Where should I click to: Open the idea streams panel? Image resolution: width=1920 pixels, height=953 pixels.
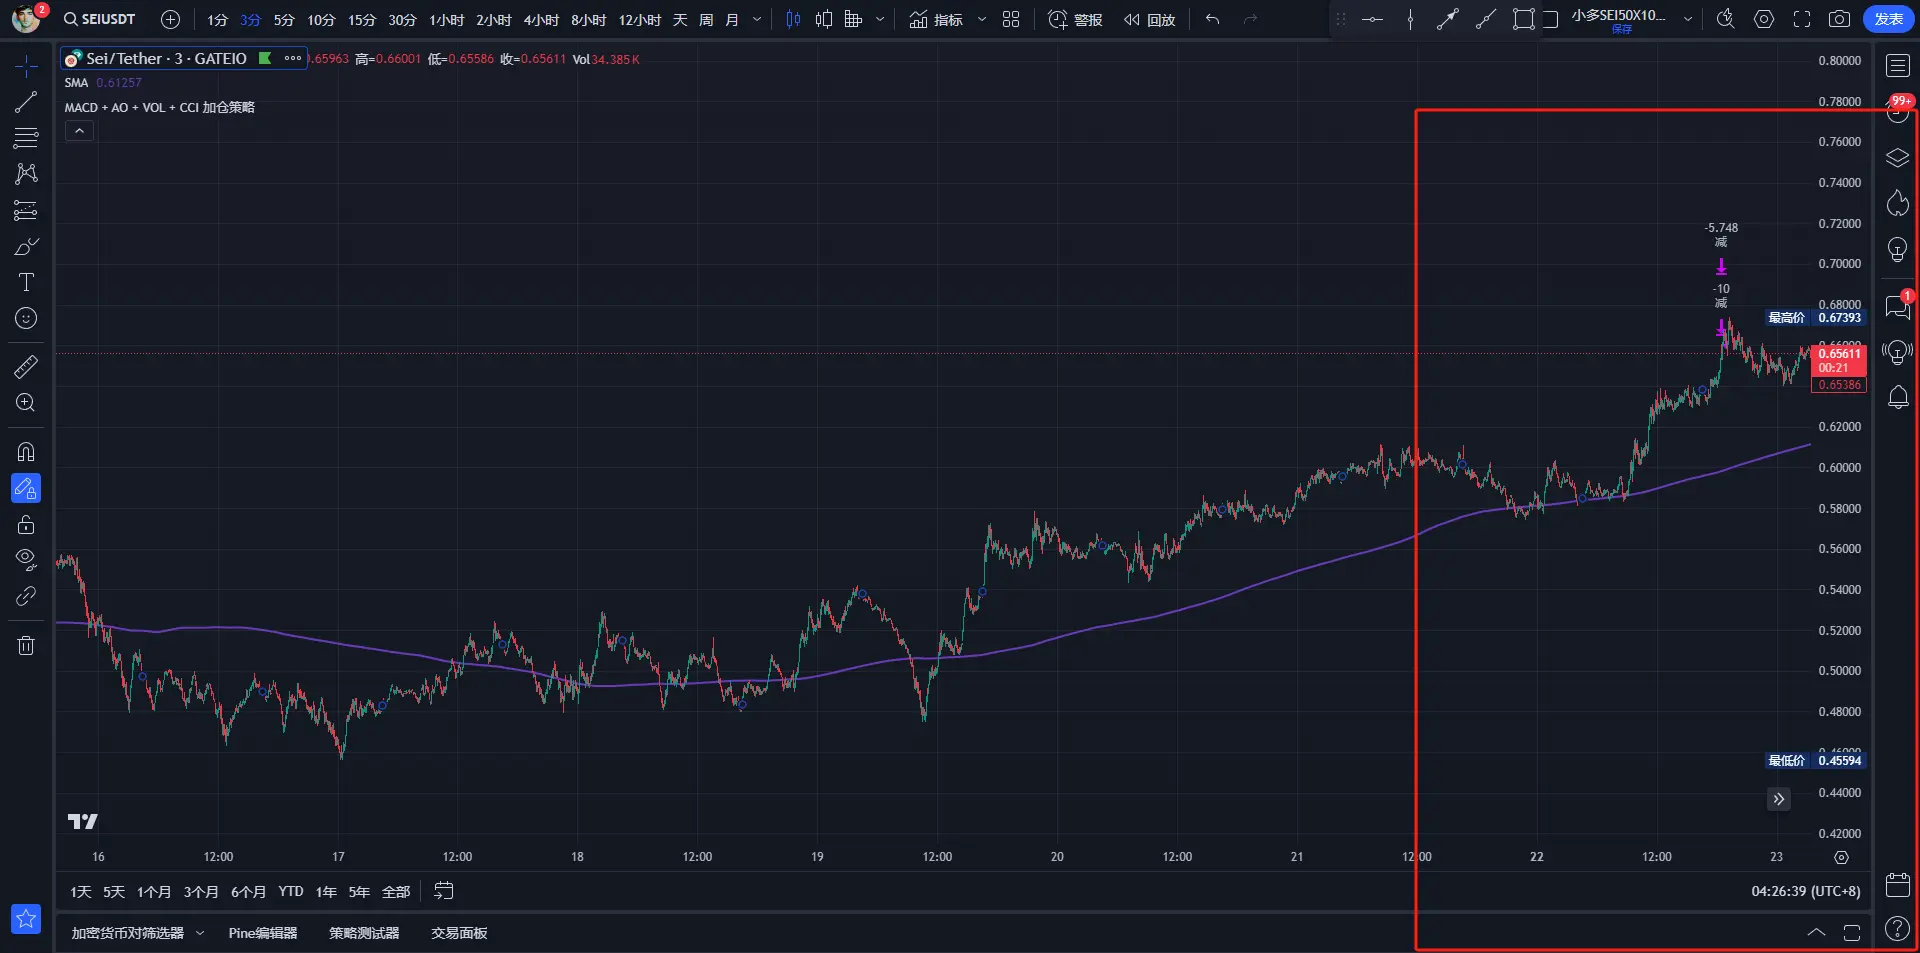point(1897,352)
